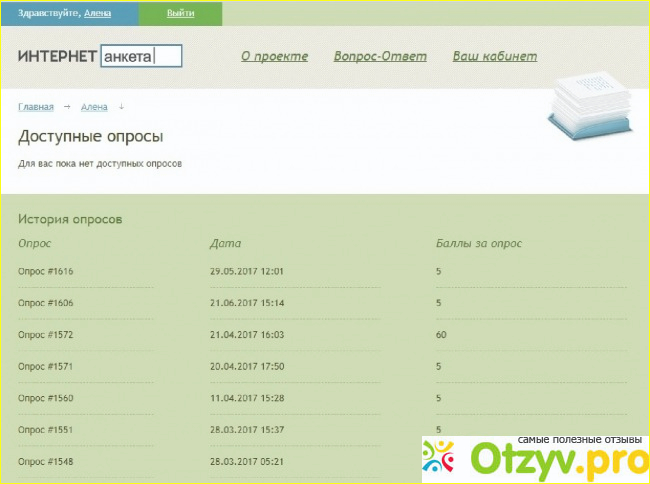Expand the down arrow after Алена breadcrumb

point(121,106)
